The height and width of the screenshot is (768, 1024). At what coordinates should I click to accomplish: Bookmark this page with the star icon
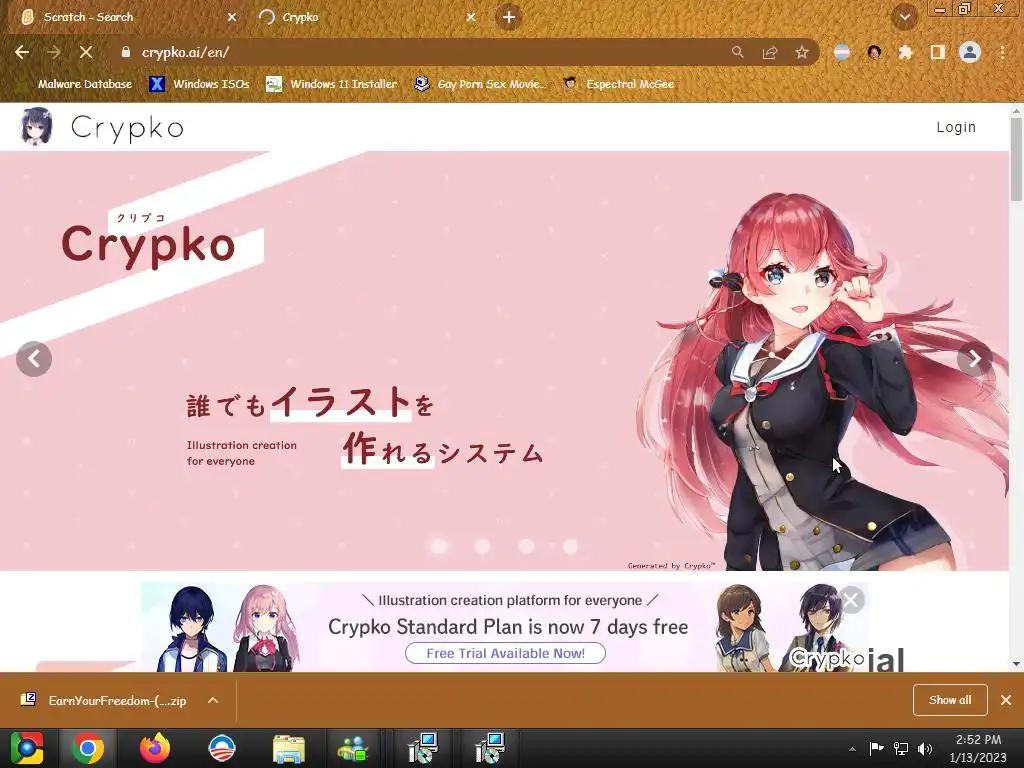point(802,52)
